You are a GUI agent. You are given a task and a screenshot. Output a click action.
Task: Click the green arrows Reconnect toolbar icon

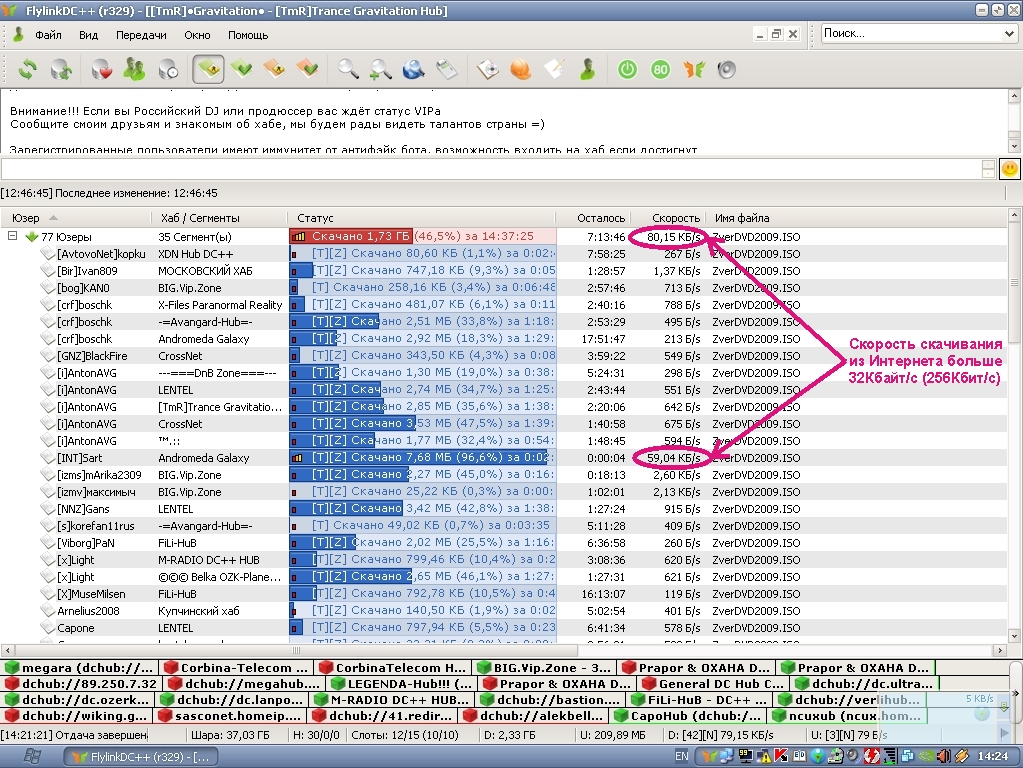click(28, 69)
